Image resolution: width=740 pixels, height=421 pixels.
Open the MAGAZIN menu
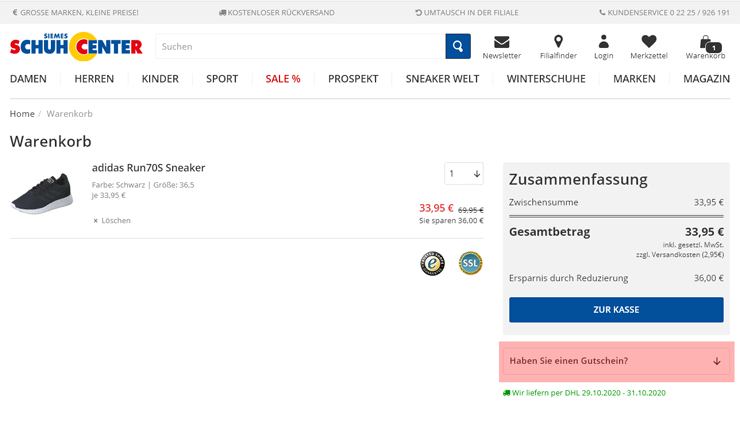tap(706, 79)
